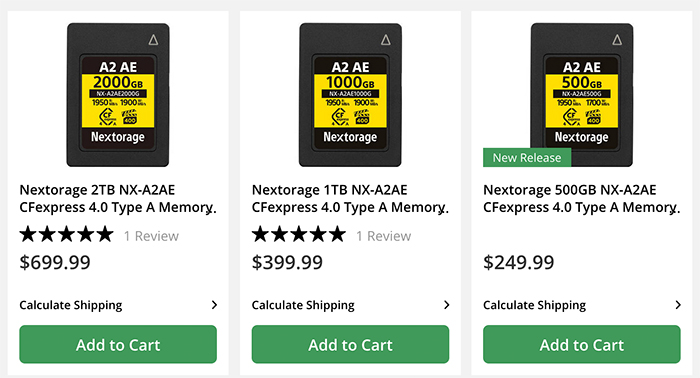Select the green New Release badge
Viewport: 700px width, 378px height.
point(527,158)
